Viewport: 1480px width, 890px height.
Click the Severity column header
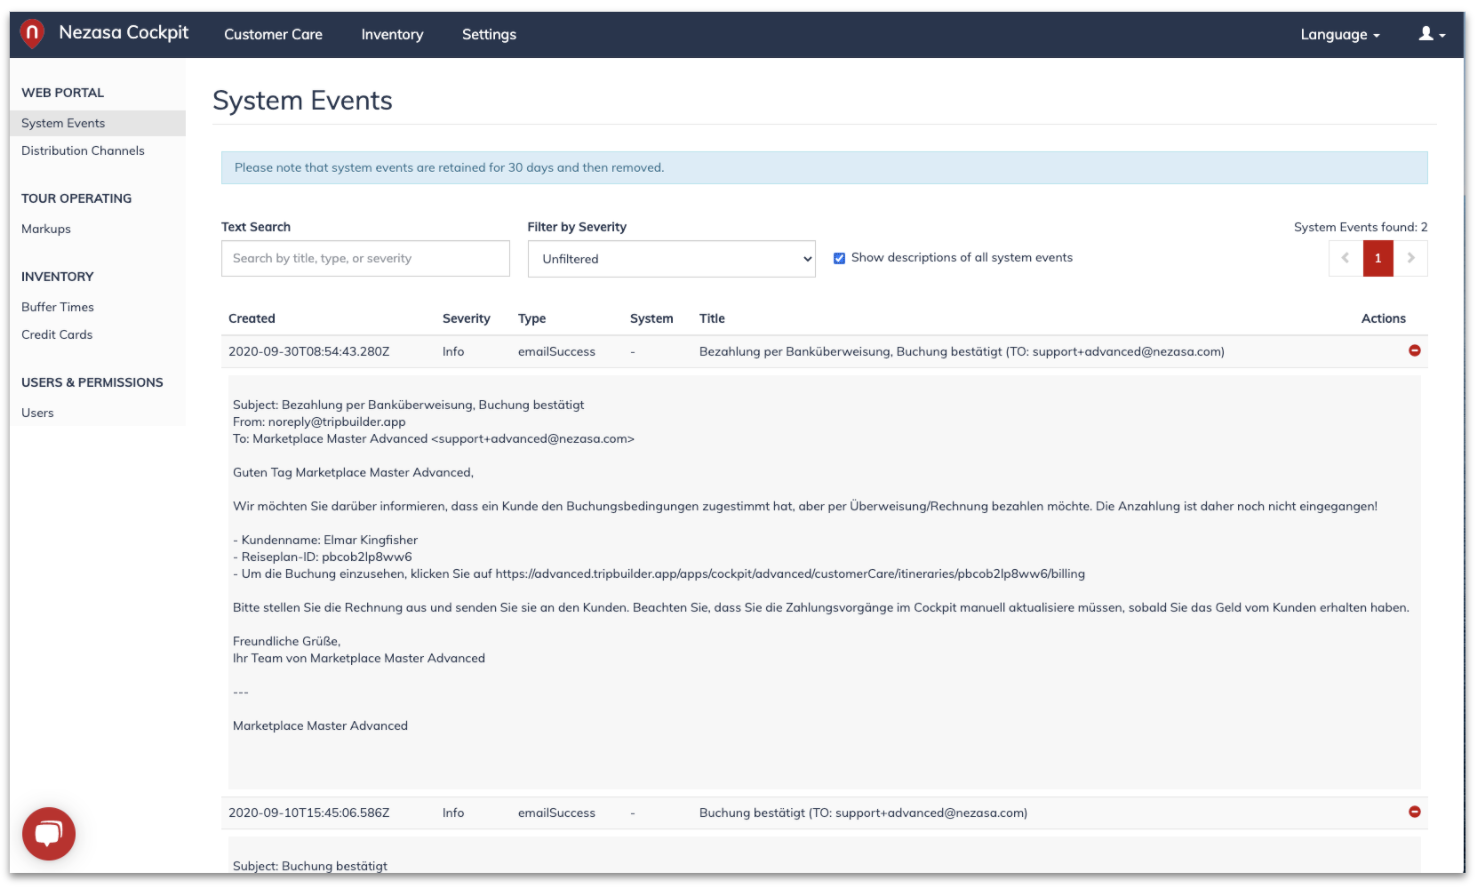point(466,318)
